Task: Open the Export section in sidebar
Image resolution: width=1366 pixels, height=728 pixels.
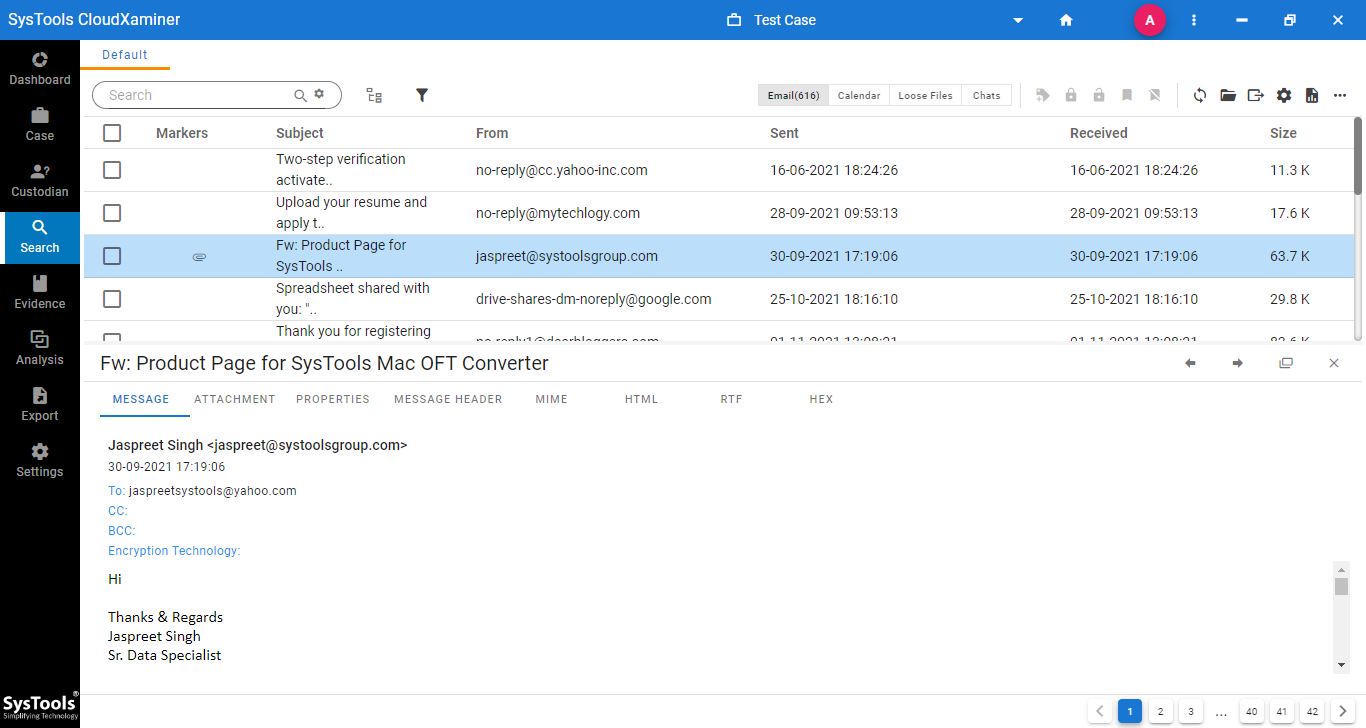Action: coord(40,404)
